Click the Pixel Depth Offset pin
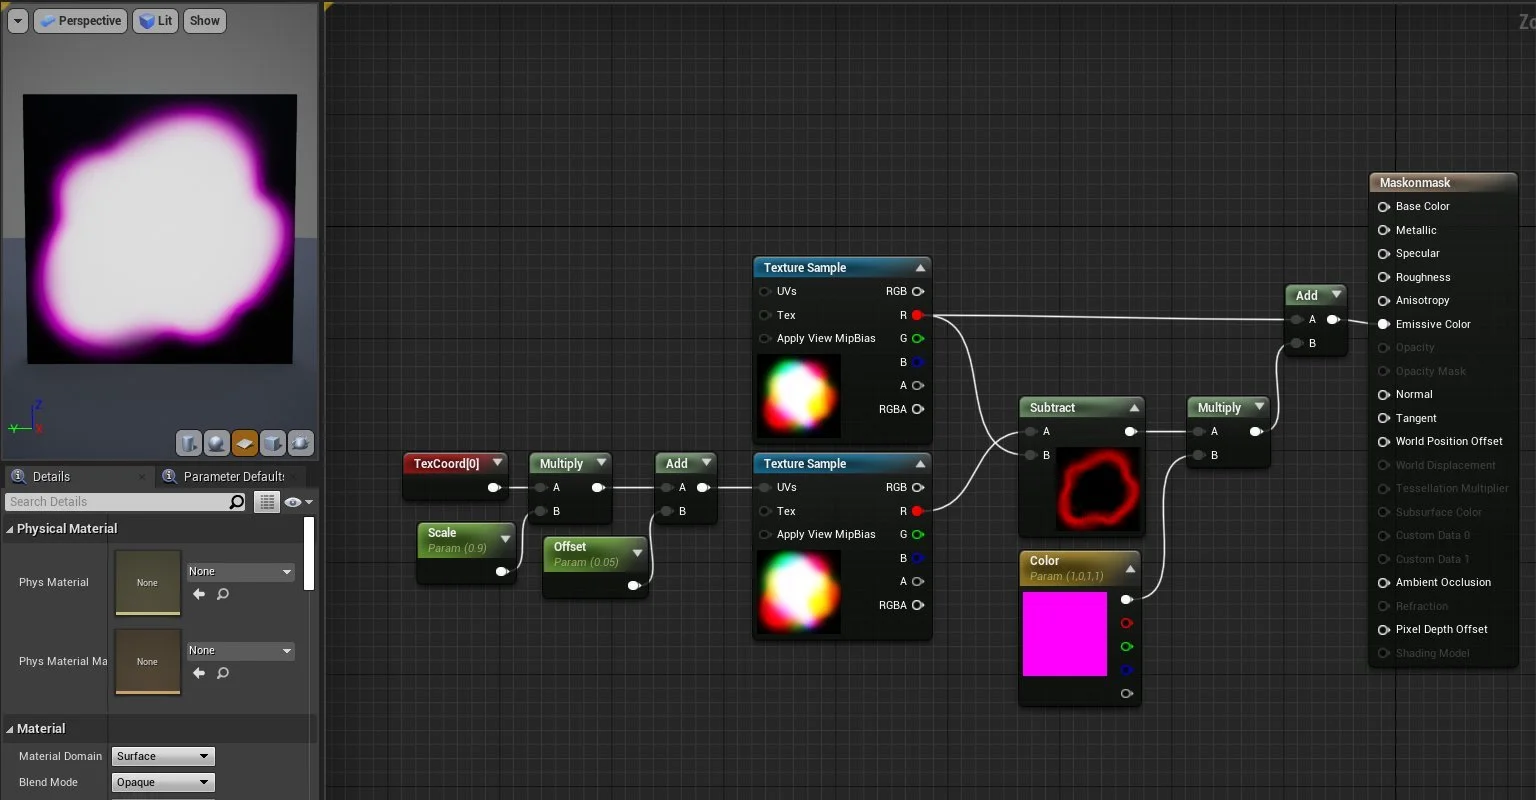Image resolution: width=1536 pixels, height=800 pixels. point(1384,629)
